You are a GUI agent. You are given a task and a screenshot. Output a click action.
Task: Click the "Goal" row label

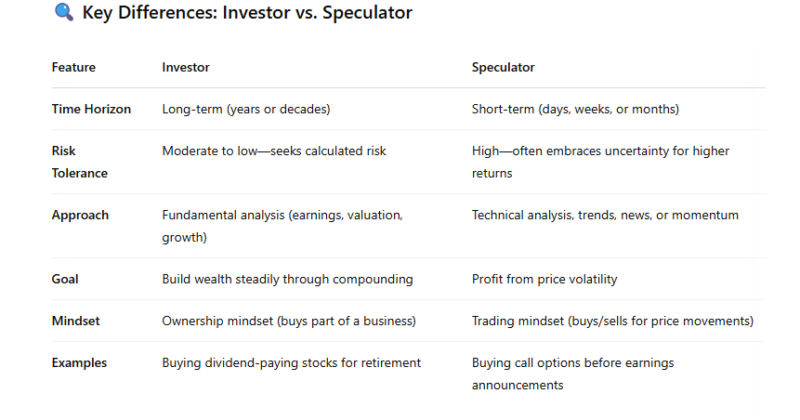(x=66, y=279)
